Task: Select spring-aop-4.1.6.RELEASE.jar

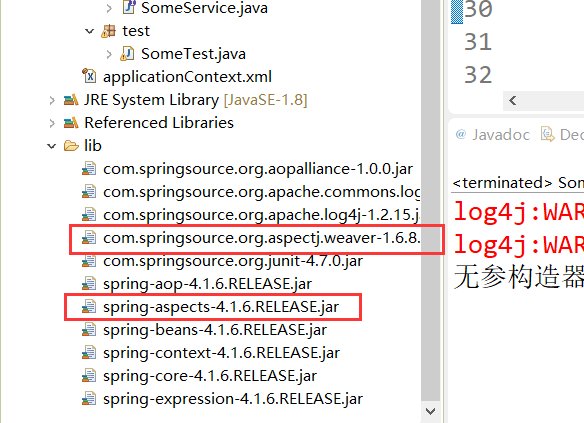Action: tap(207, 284)
